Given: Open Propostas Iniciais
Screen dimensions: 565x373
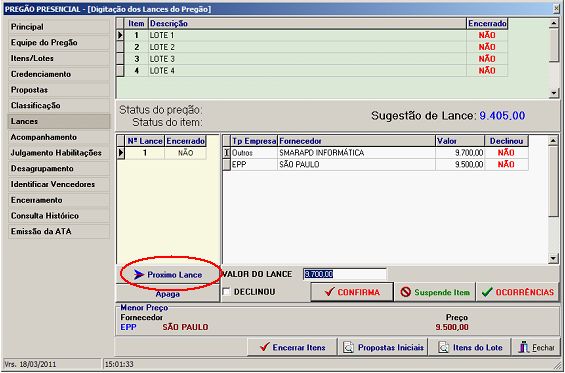Looking at the screenshot, I should [383, 348].
